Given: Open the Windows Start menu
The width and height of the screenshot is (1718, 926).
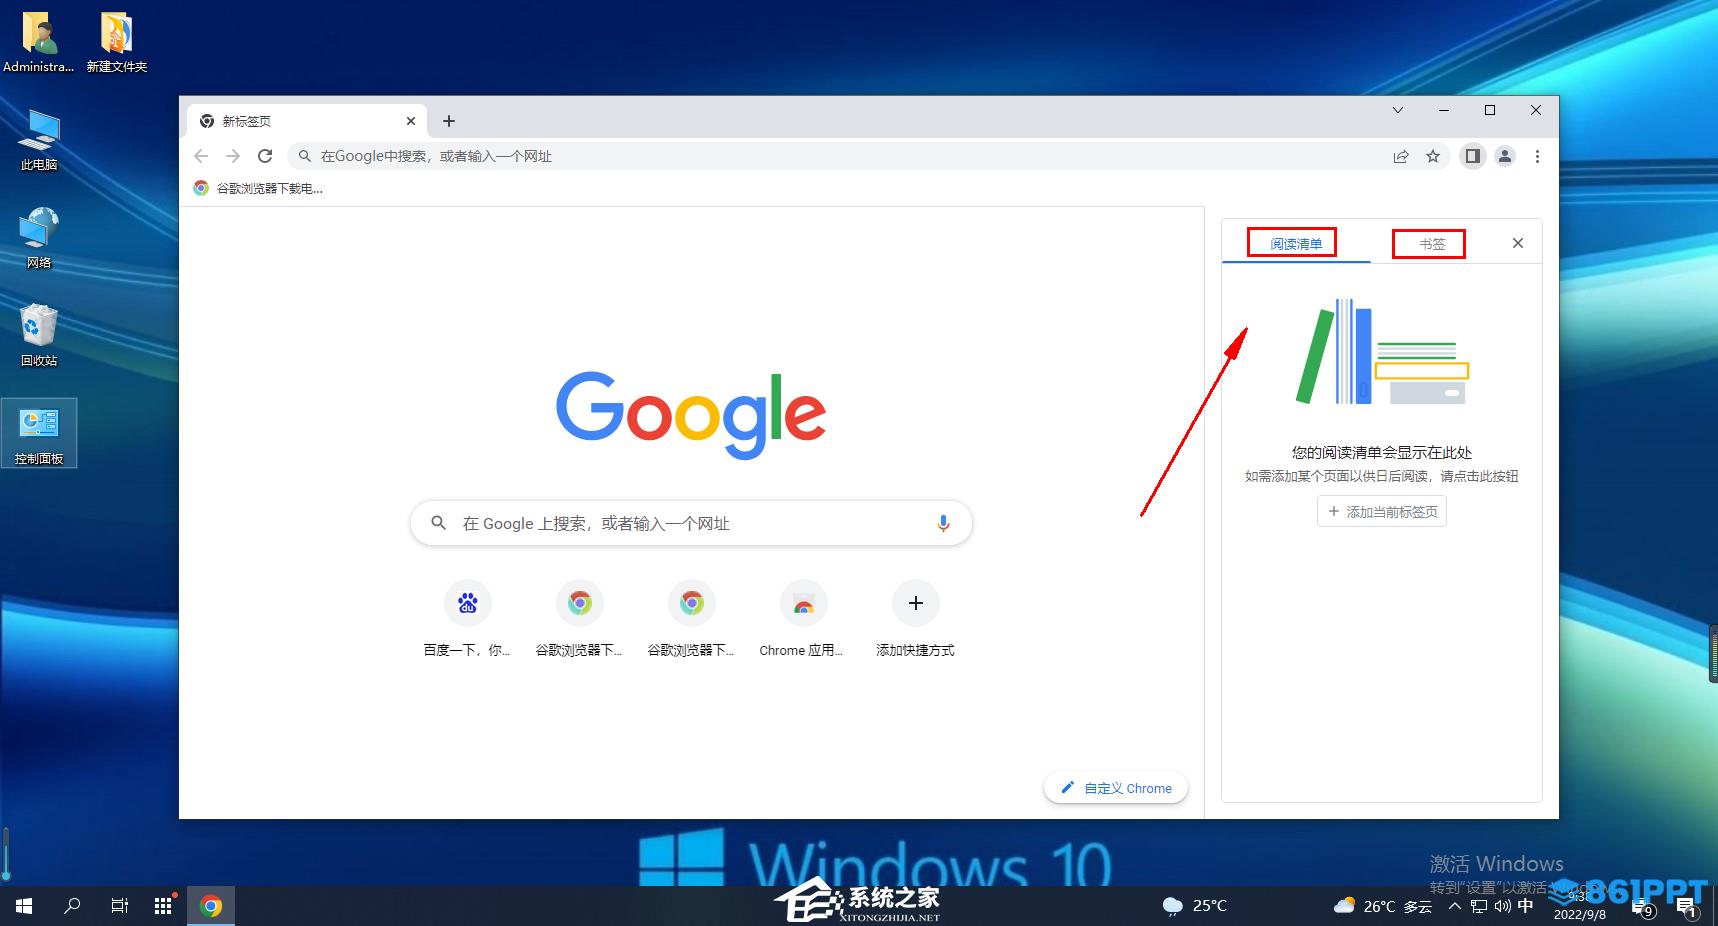Looking at the screenshot, I should (24, 906).
